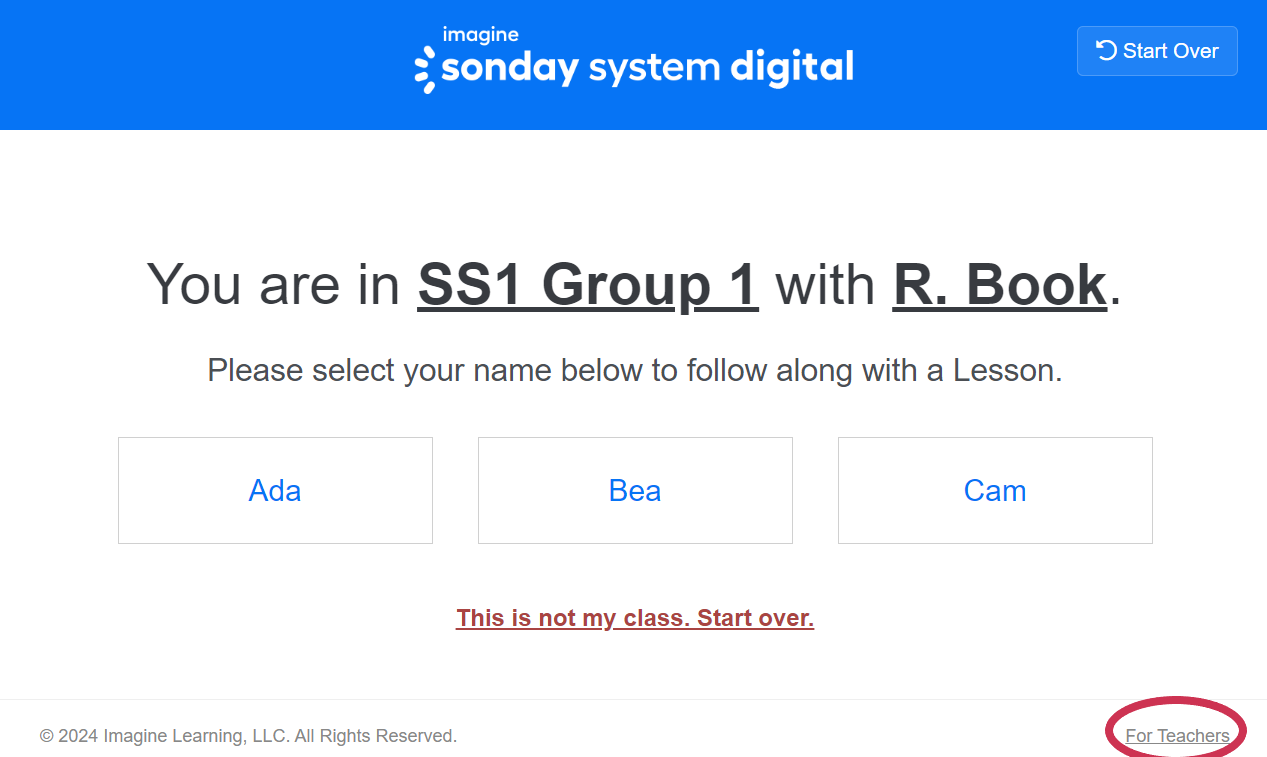Click the circular arrow icon beside Start Over
The image size is (1267, 757).
click(x=1106, y=50)
